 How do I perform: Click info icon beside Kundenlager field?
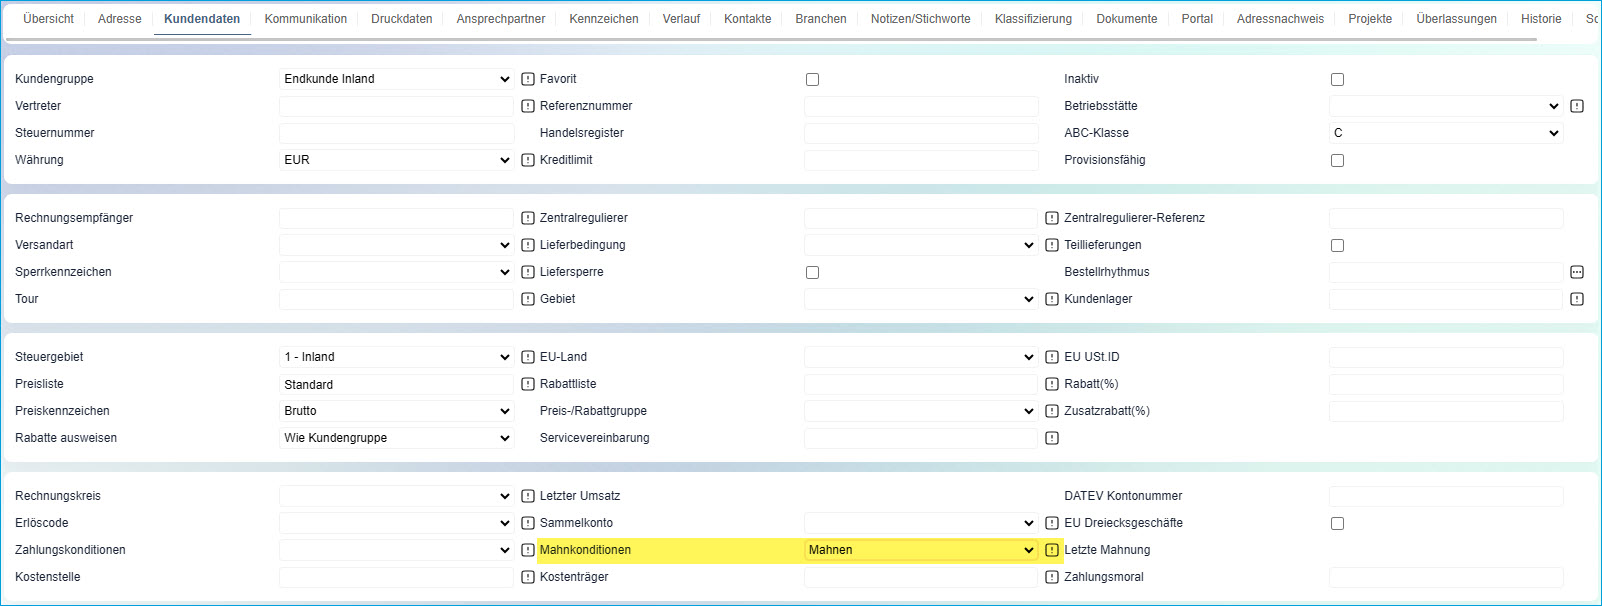pyautogui.click(x=1577, y=299)
